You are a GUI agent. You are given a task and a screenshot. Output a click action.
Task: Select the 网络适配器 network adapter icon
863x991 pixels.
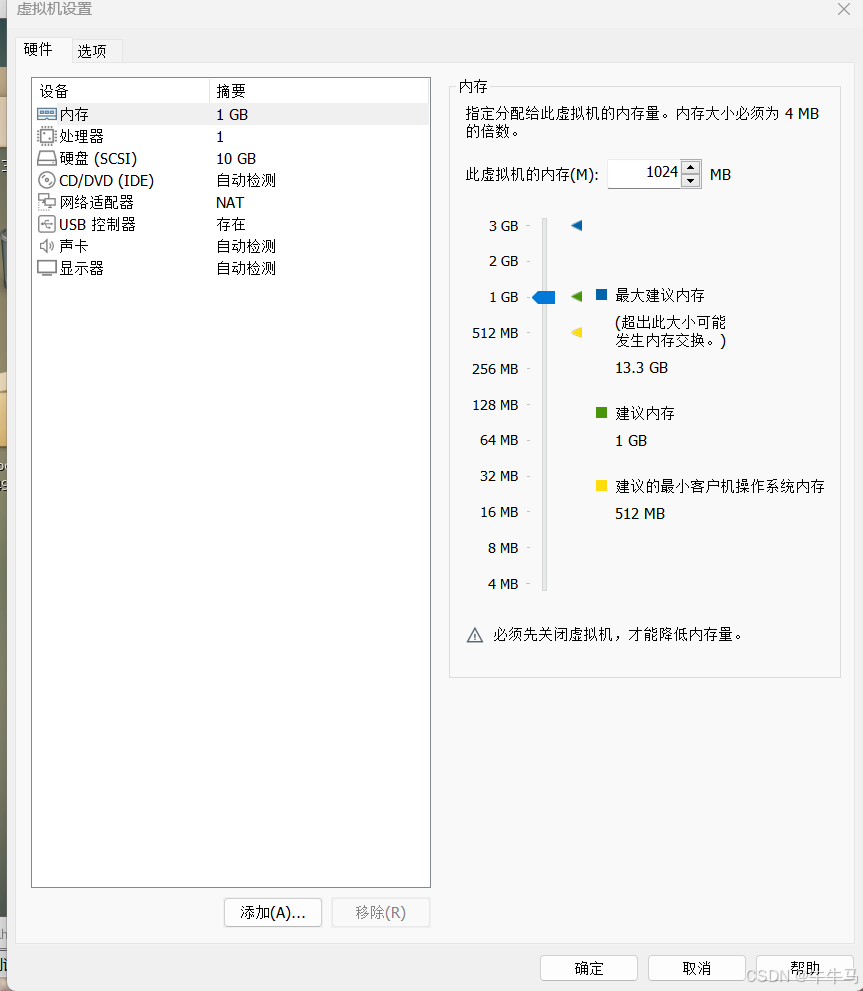[47, 202]
